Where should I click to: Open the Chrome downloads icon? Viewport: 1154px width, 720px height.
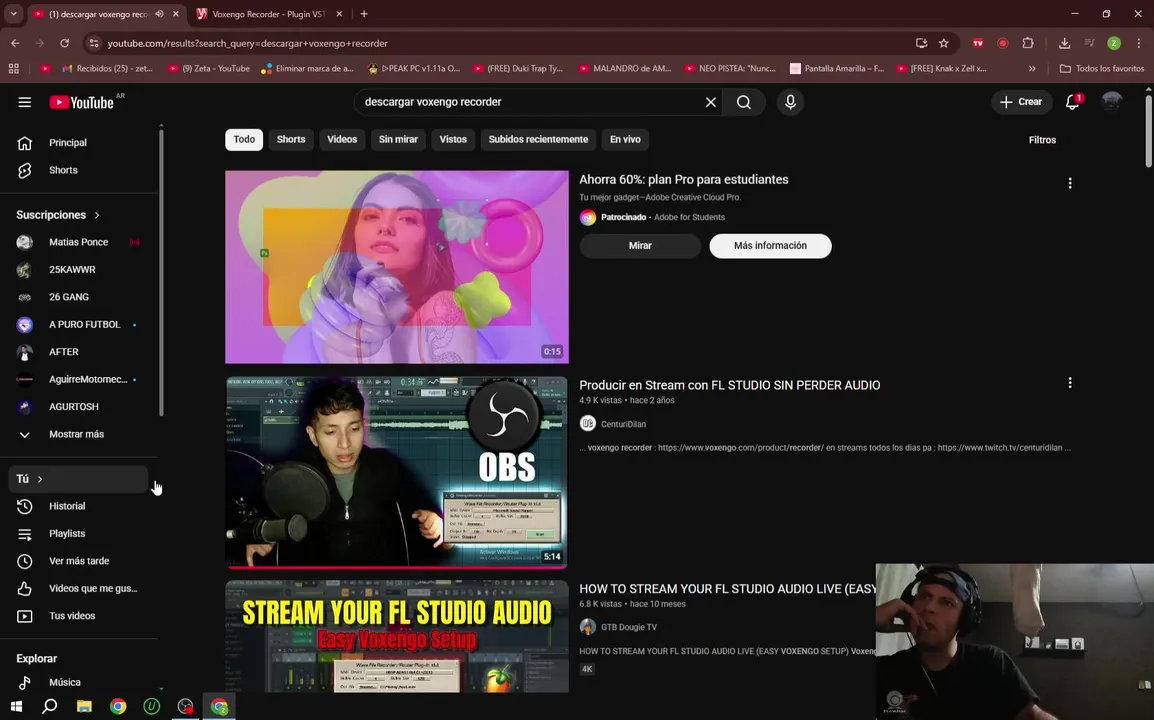tap(1064, 43)
